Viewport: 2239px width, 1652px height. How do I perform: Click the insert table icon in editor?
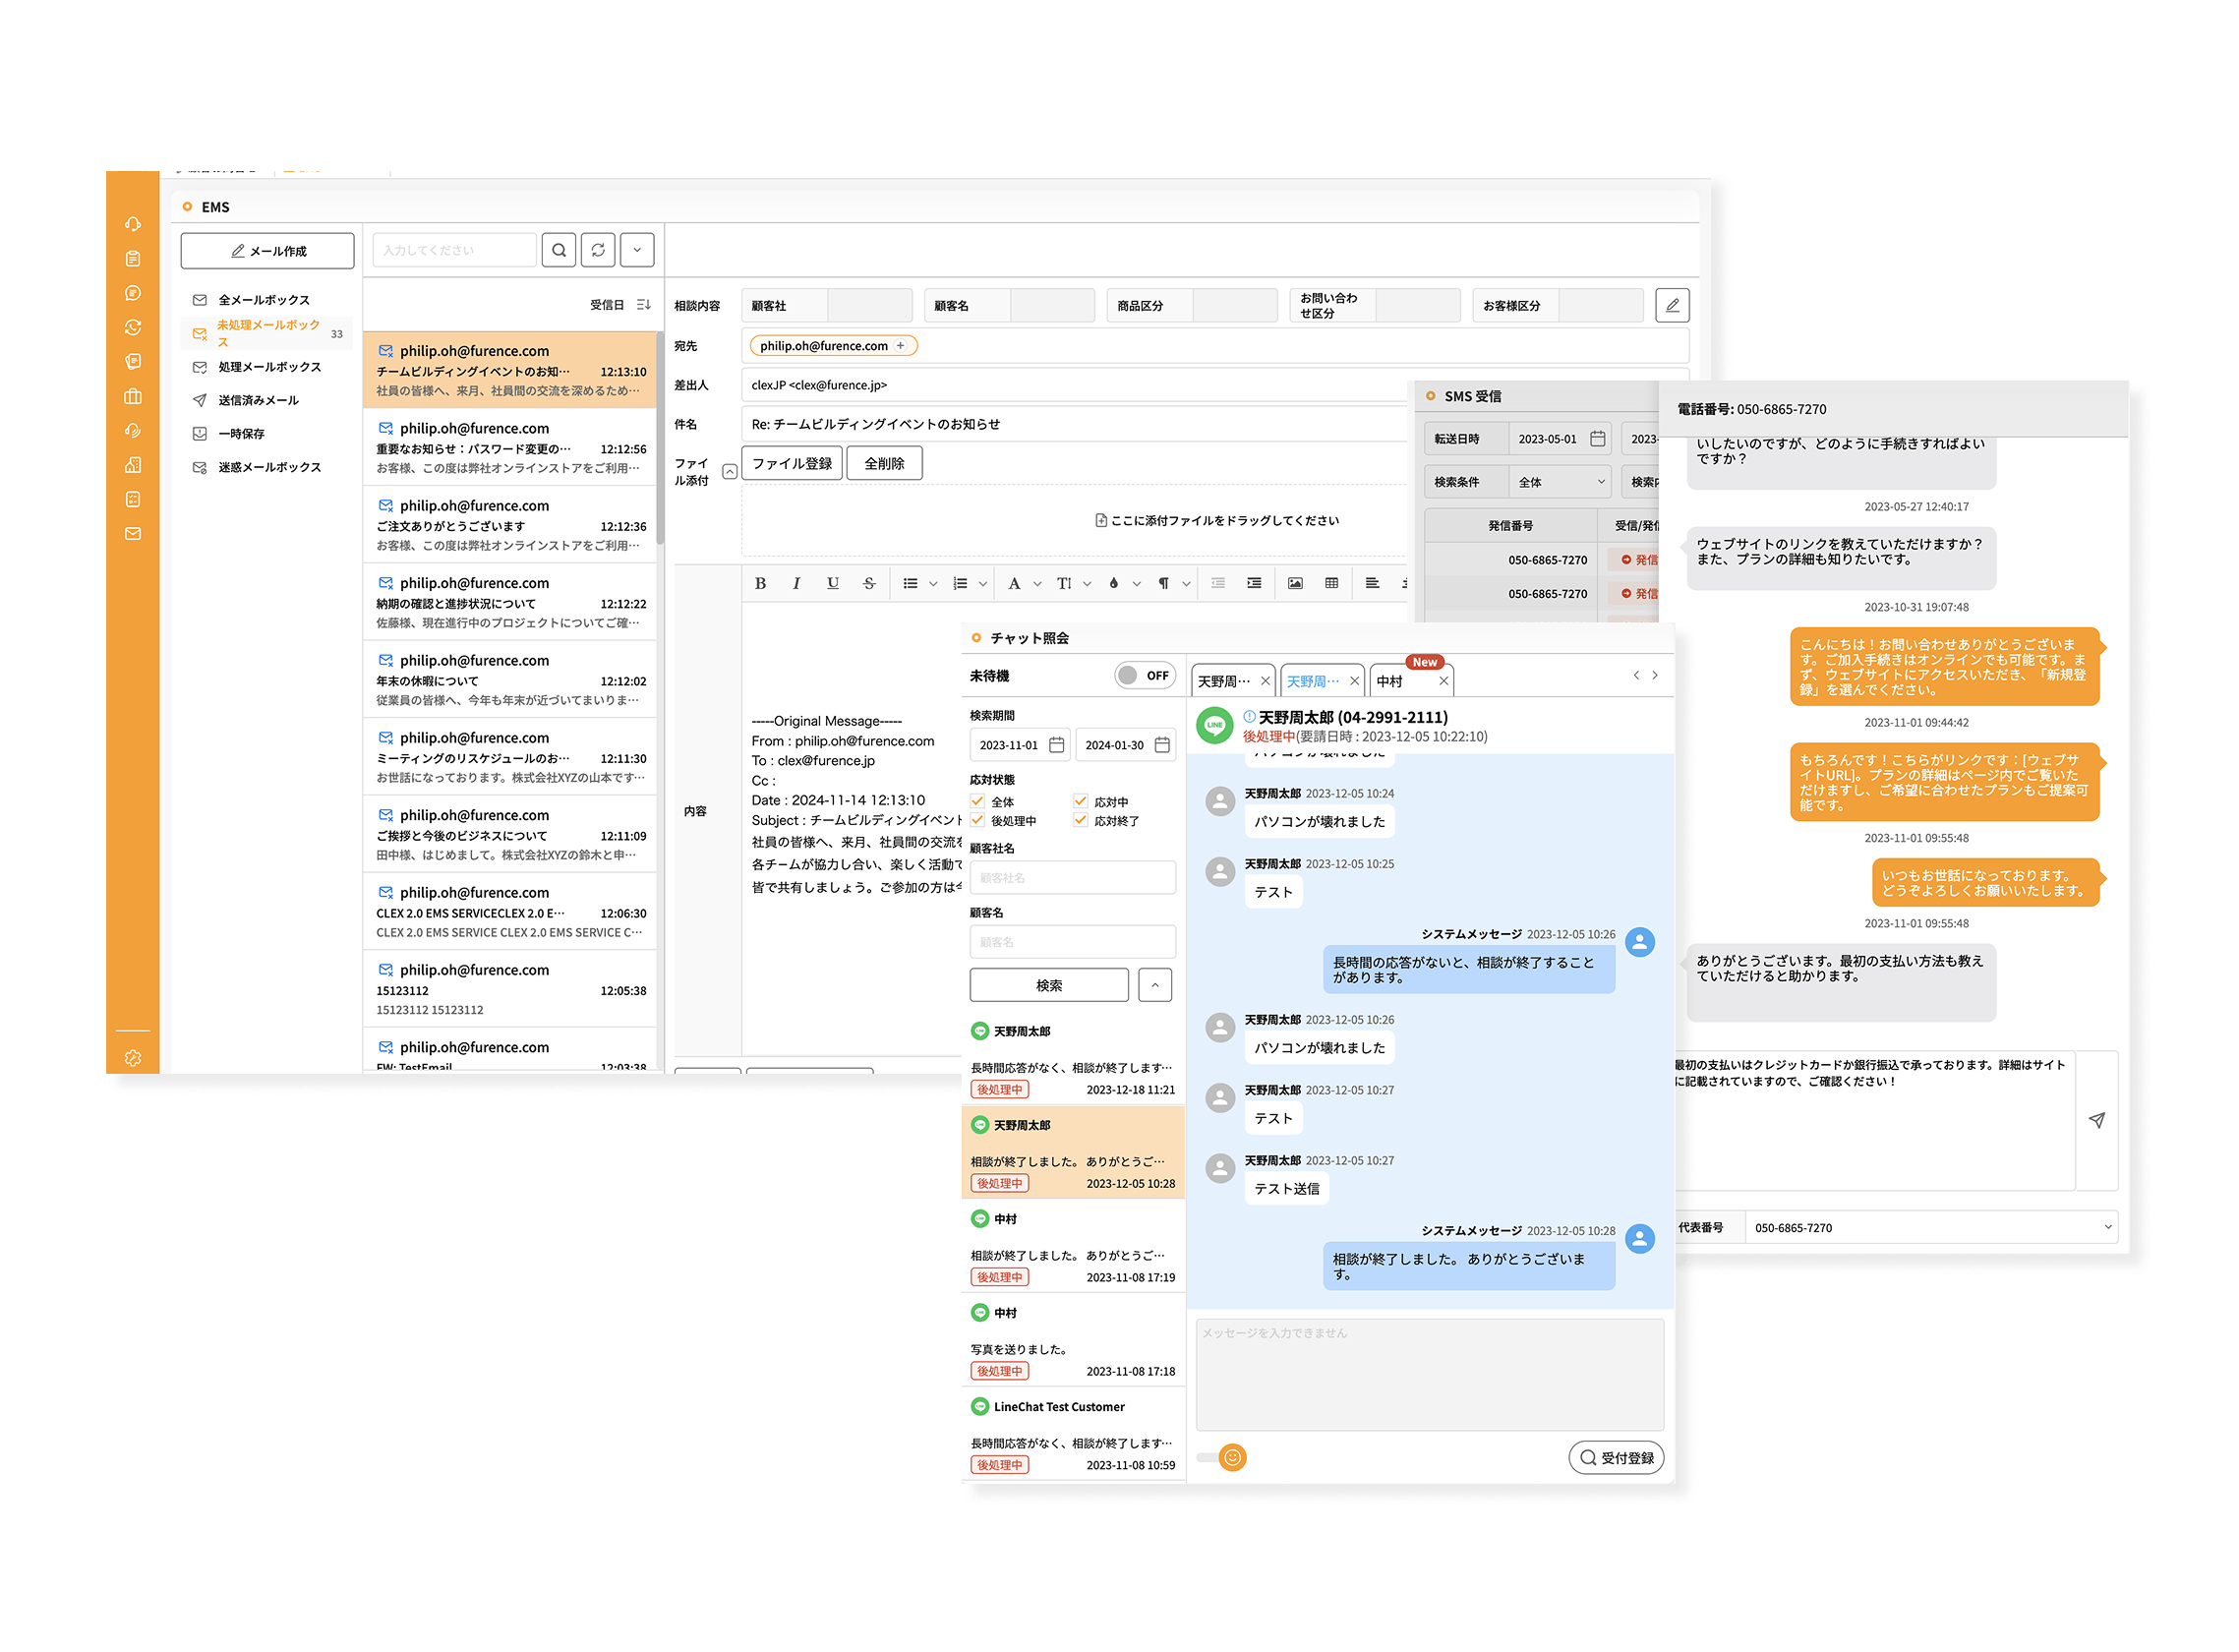tap(1331, 583)
